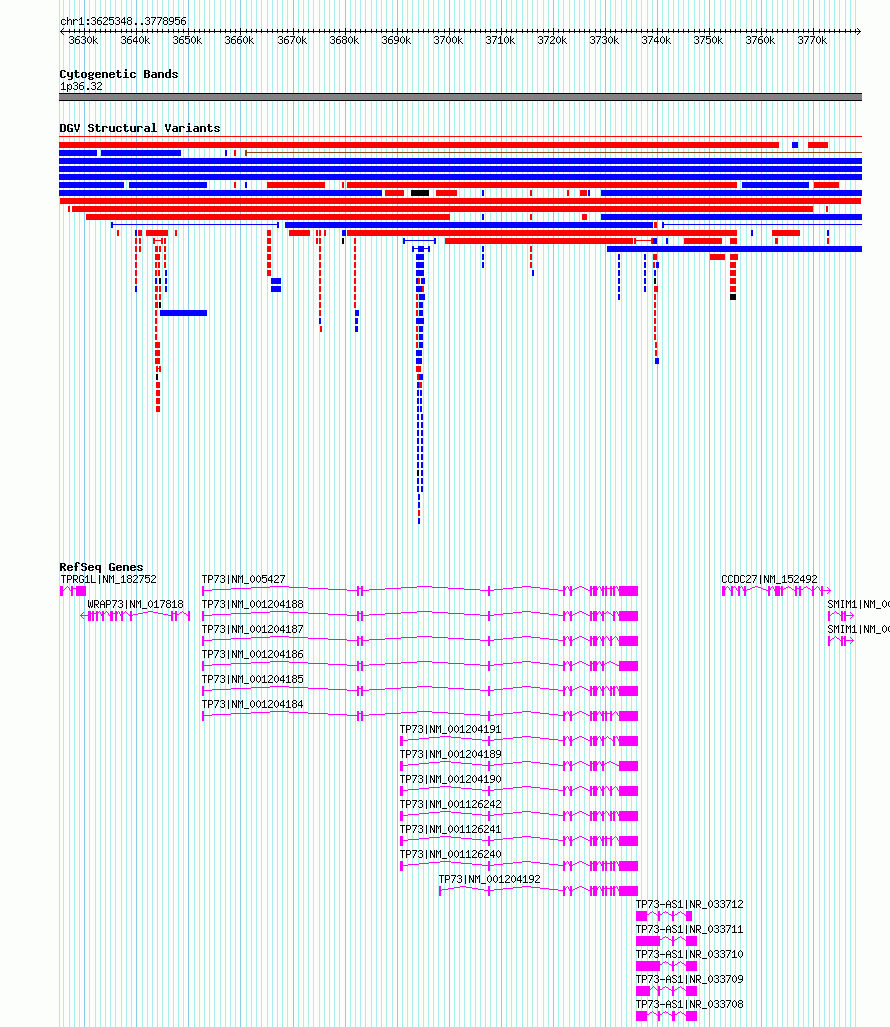890x1027 pixels.
Task: Select the TP73-AS1|NR_033708 transcript label
Action: pos(690,1004)
